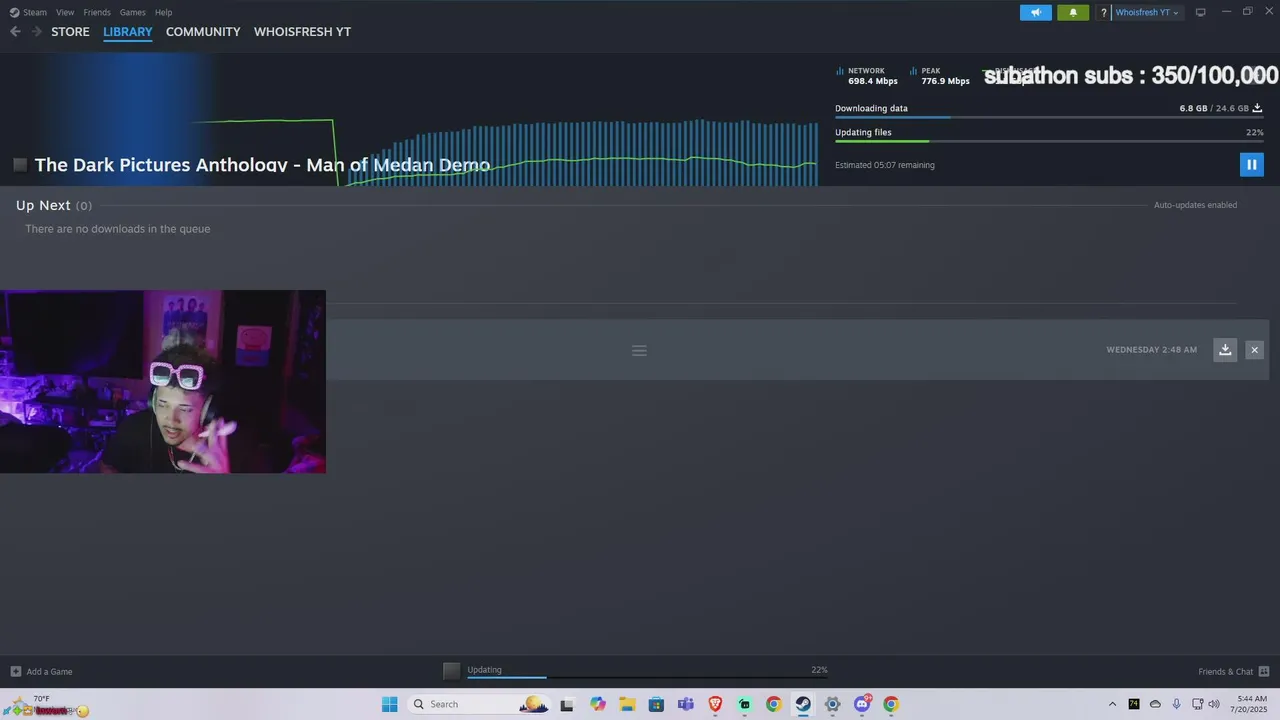Open the question mark help button

[x=1104, y=13]
